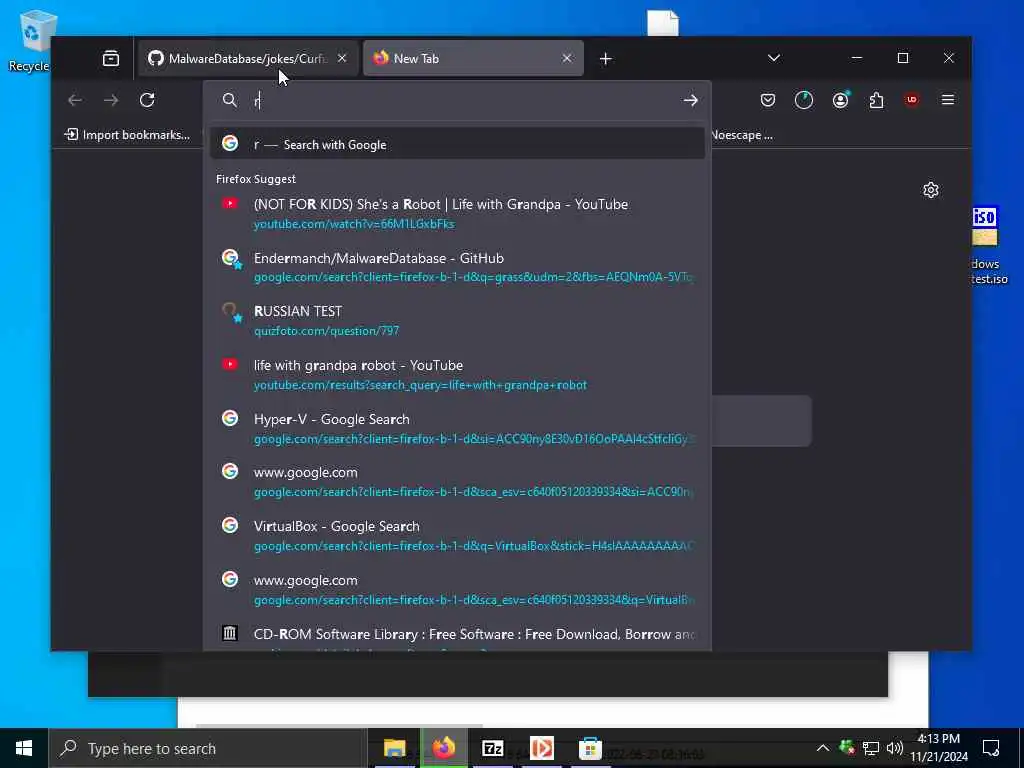This screenshot has width=1024, height=768.
Task: Open Microsoft Store from the taskbar
Action: (590, 748)
